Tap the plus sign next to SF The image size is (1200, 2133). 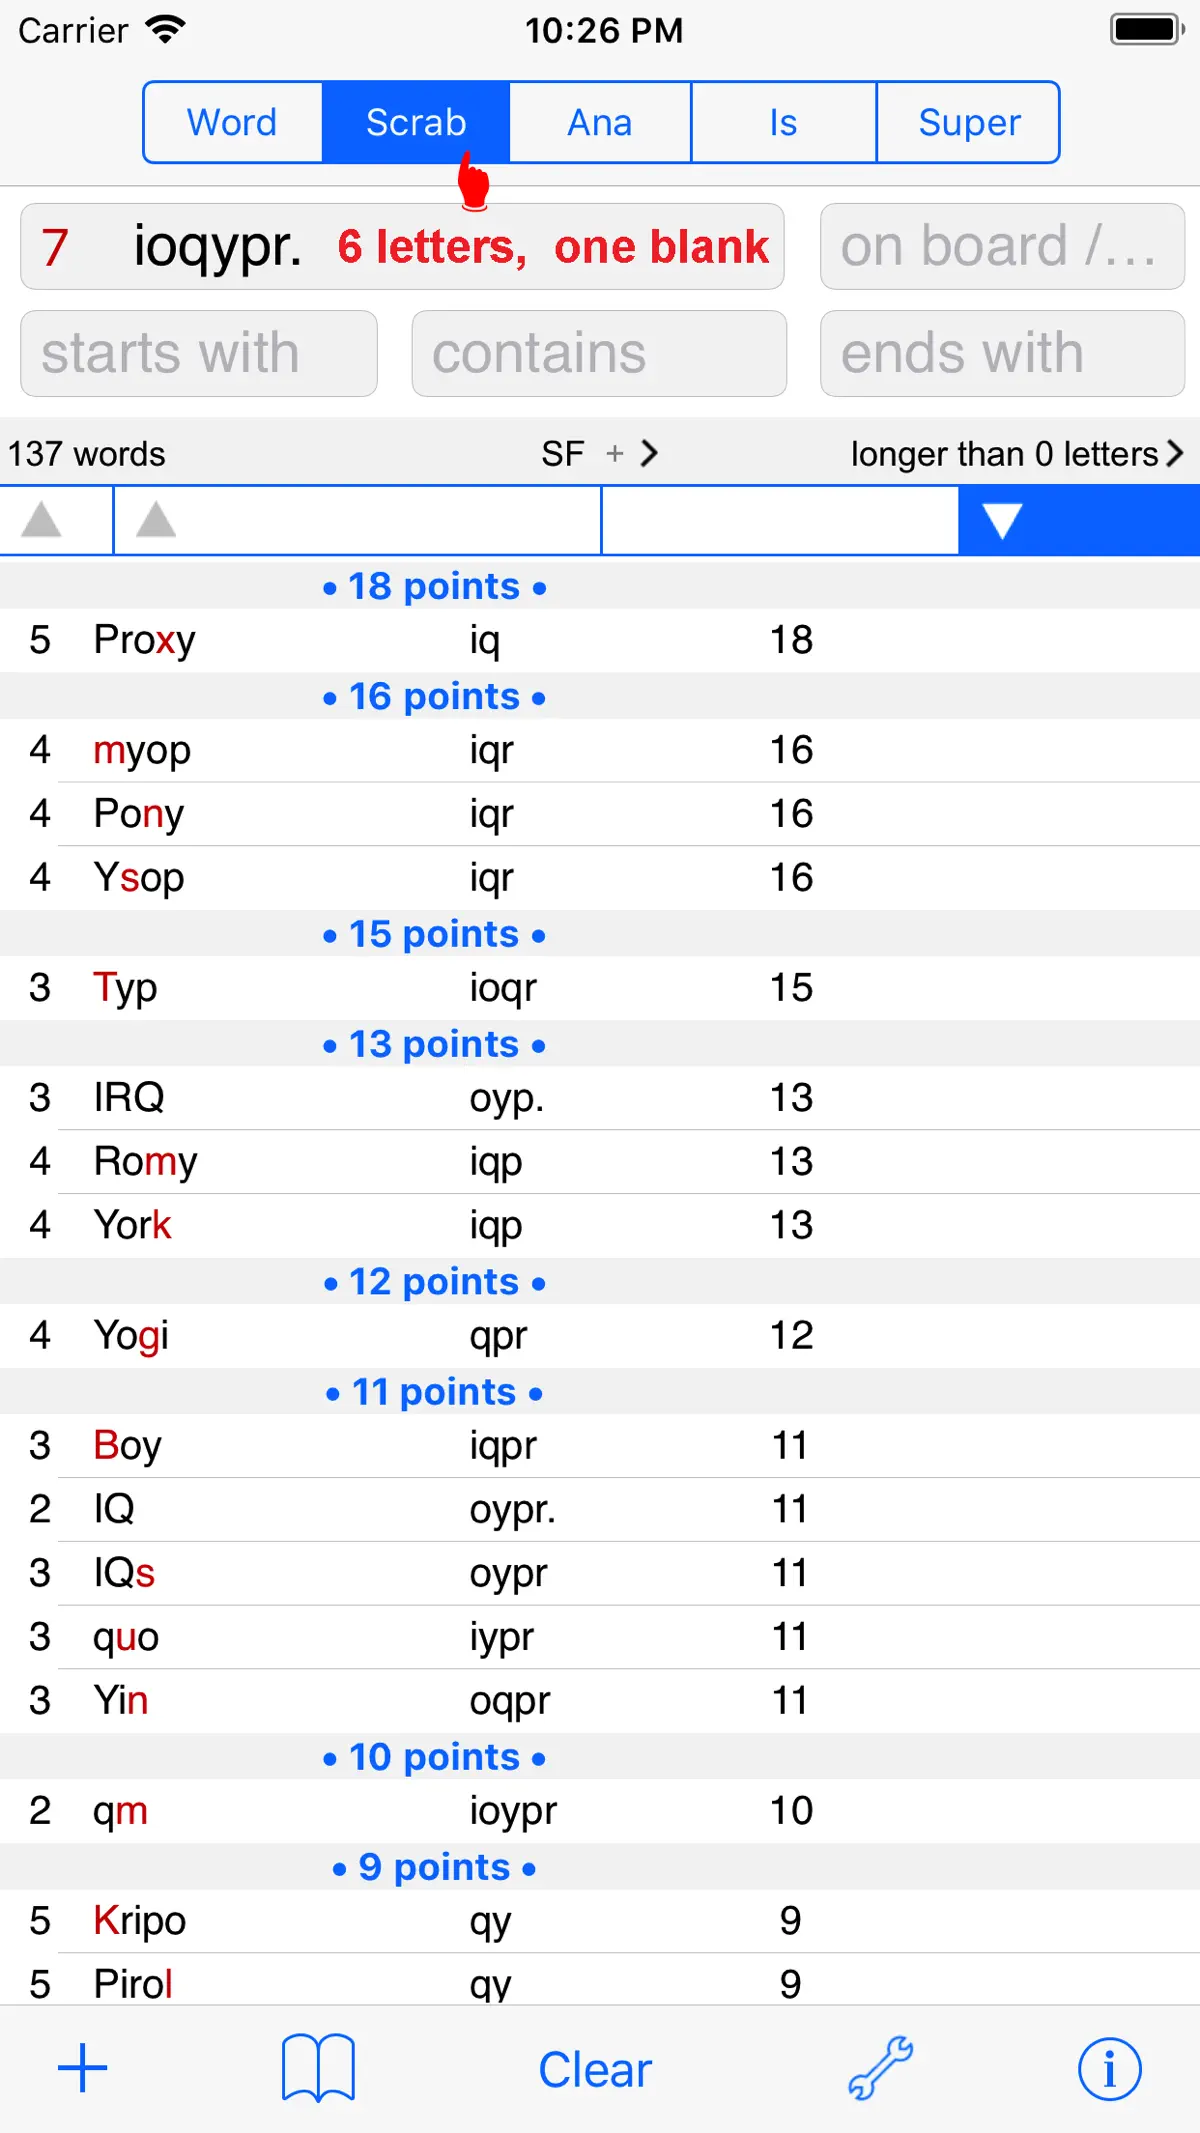click(614, 454)
